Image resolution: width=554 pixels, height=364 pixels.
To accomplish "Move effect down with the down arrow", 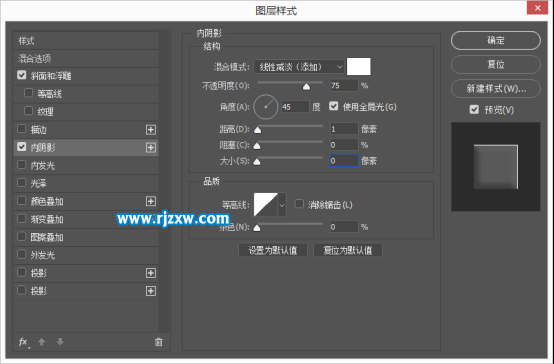I will tap(60, 342).
